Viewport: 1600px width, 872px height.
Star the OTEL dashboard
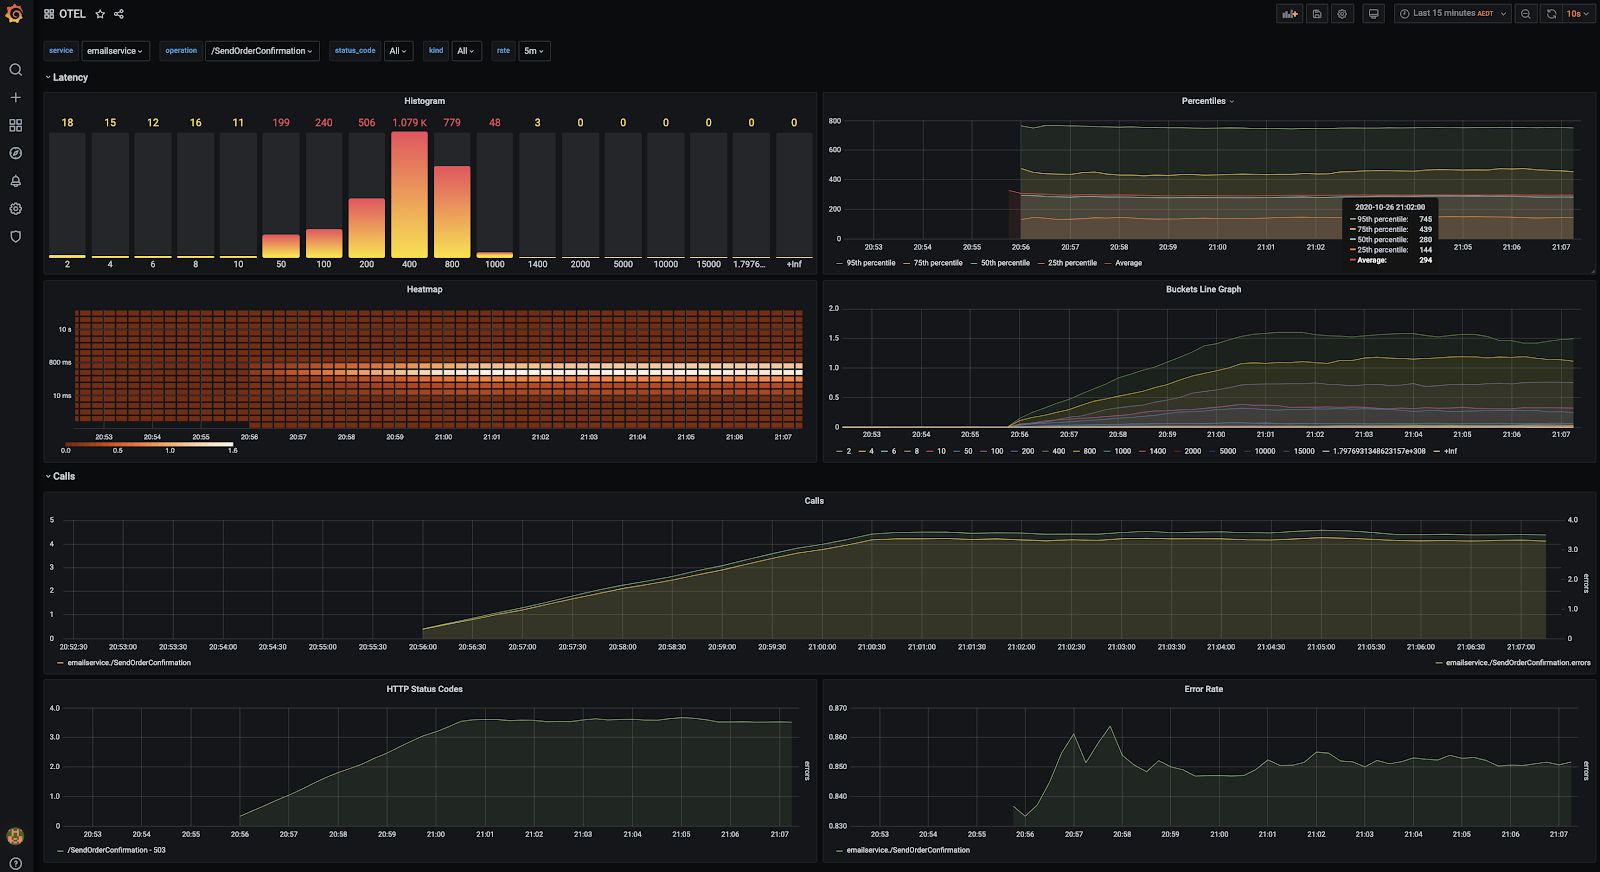click(100, 14)
